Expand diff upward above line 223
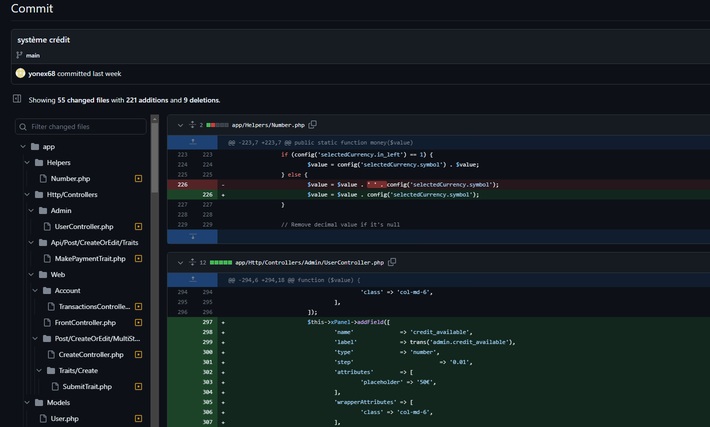 [192, 142]
